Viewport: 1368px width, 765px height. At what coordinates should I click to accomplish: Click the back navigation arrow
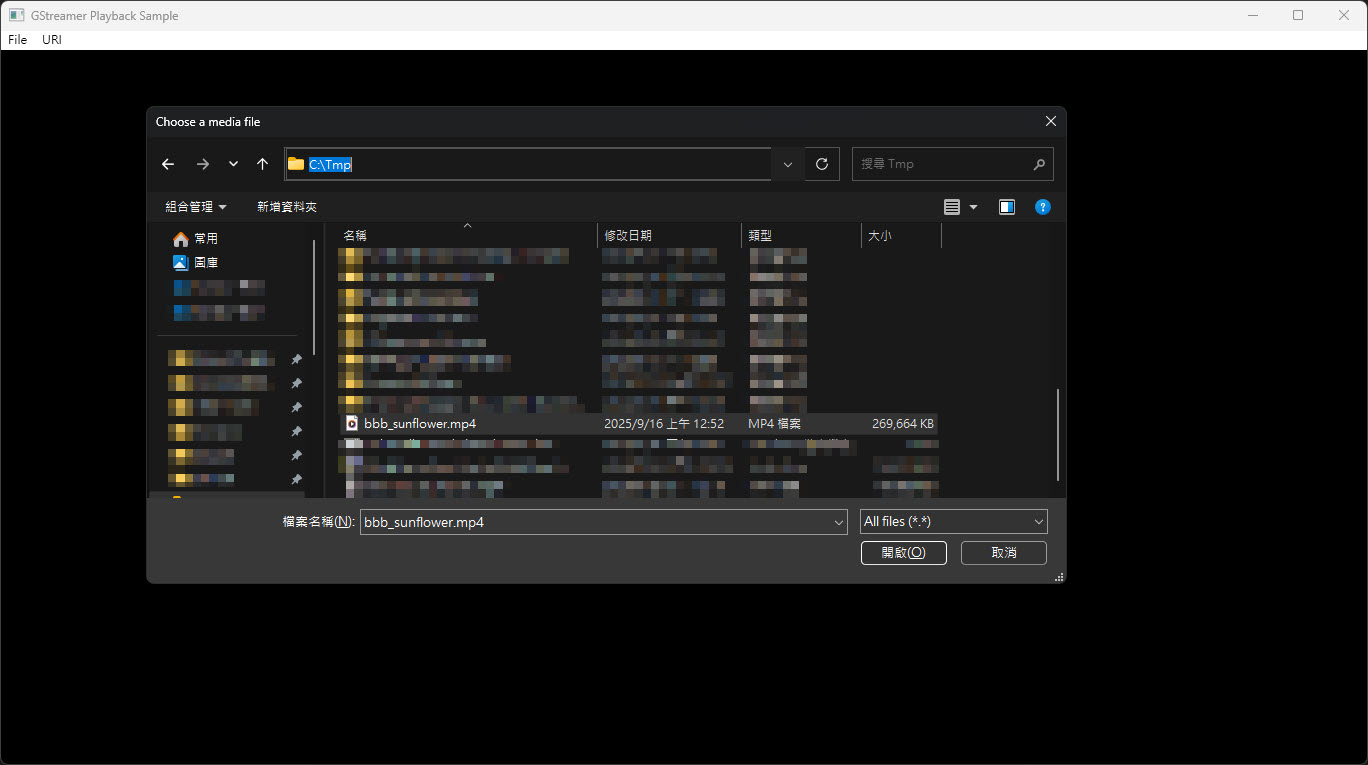168,164
